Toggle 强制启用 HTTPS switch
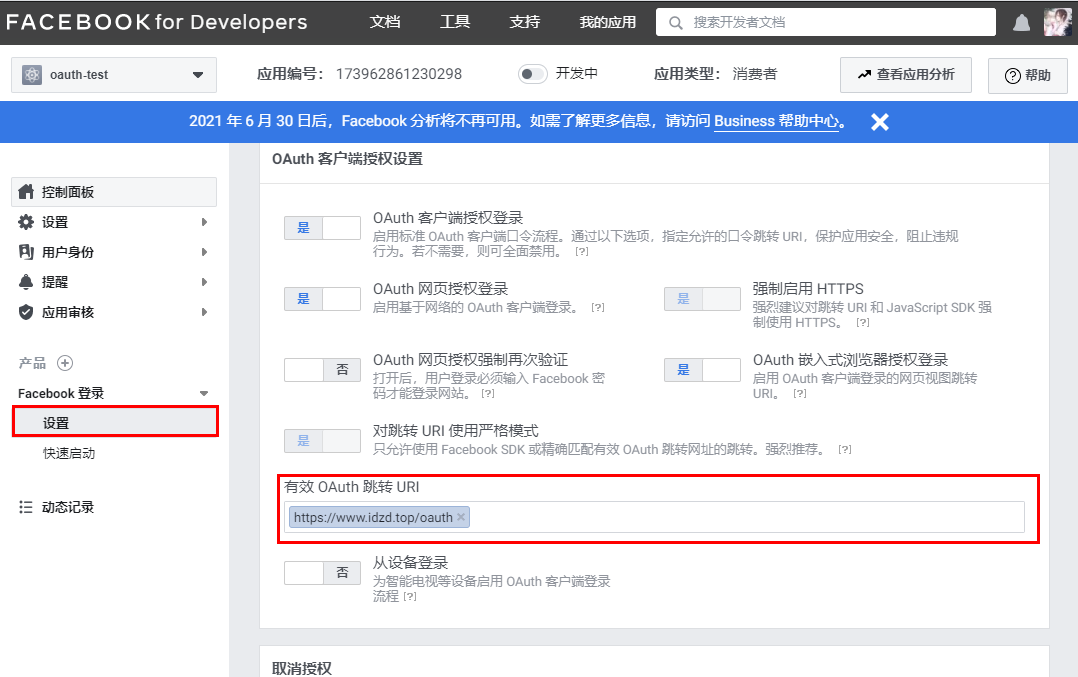 pos(702,299)
